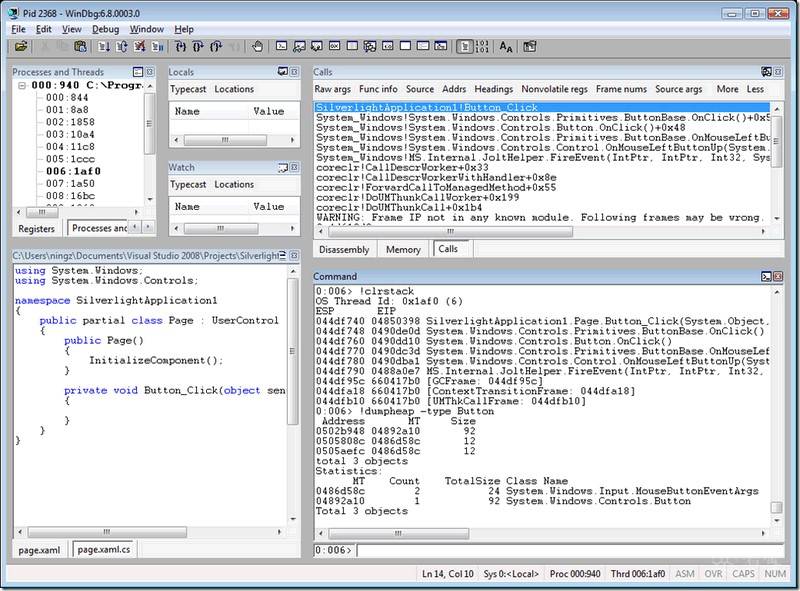The height and width of the screenshot is (591, 800).
Task: Click Locations in Locals panel
Action: pos(234,89)
